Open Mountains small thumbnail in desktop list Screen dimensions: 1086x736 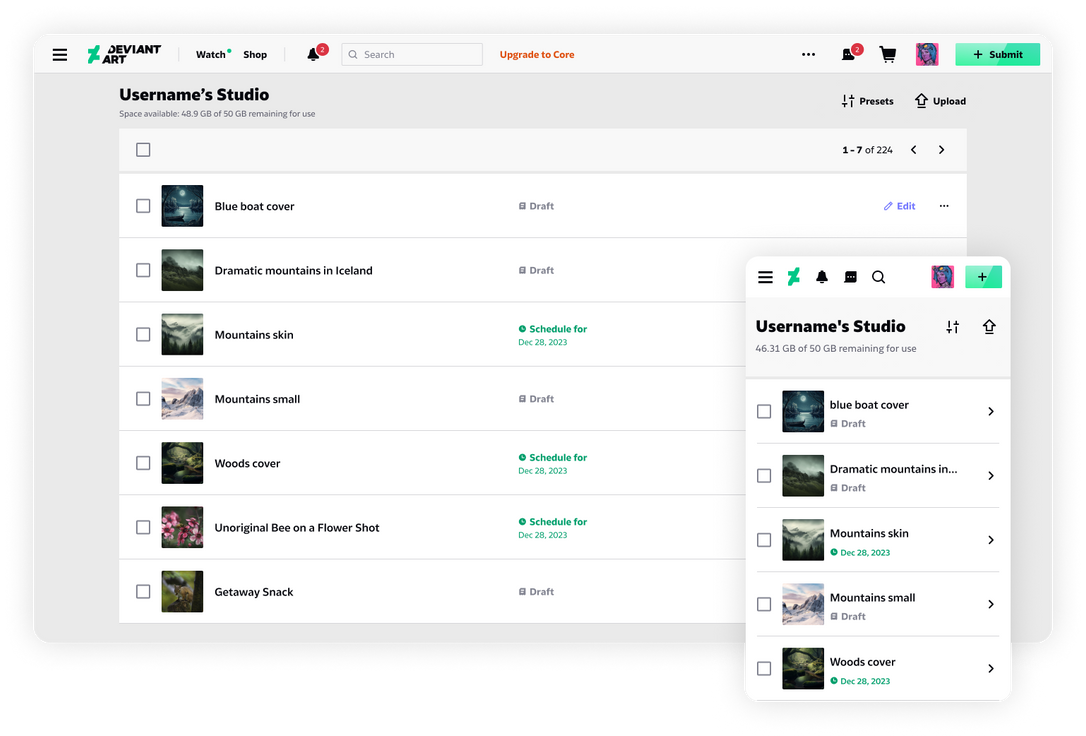pyautogui.click(x=182, y=399)
